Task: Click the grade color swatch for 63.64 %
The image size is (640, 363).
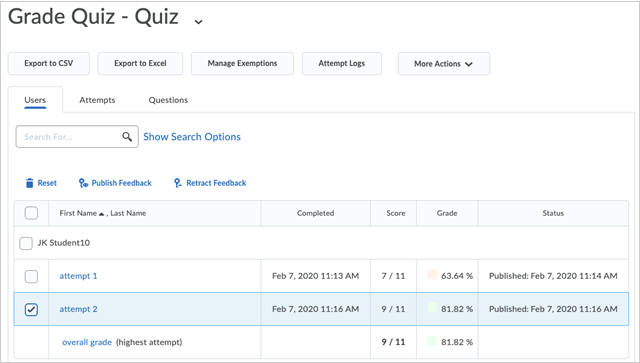Action: click(432, 274)
